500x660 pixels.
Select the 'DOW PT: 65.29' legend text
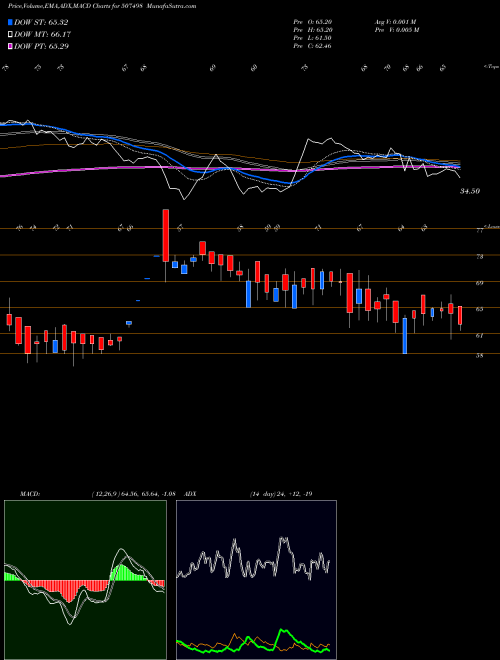42,46
